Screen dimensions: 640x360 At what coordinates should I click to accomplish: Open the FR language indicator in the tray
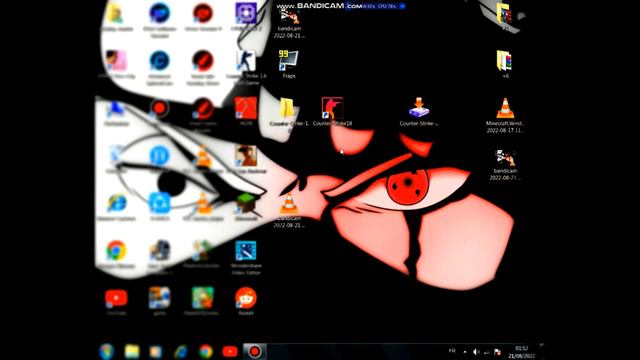coord(452,351)
